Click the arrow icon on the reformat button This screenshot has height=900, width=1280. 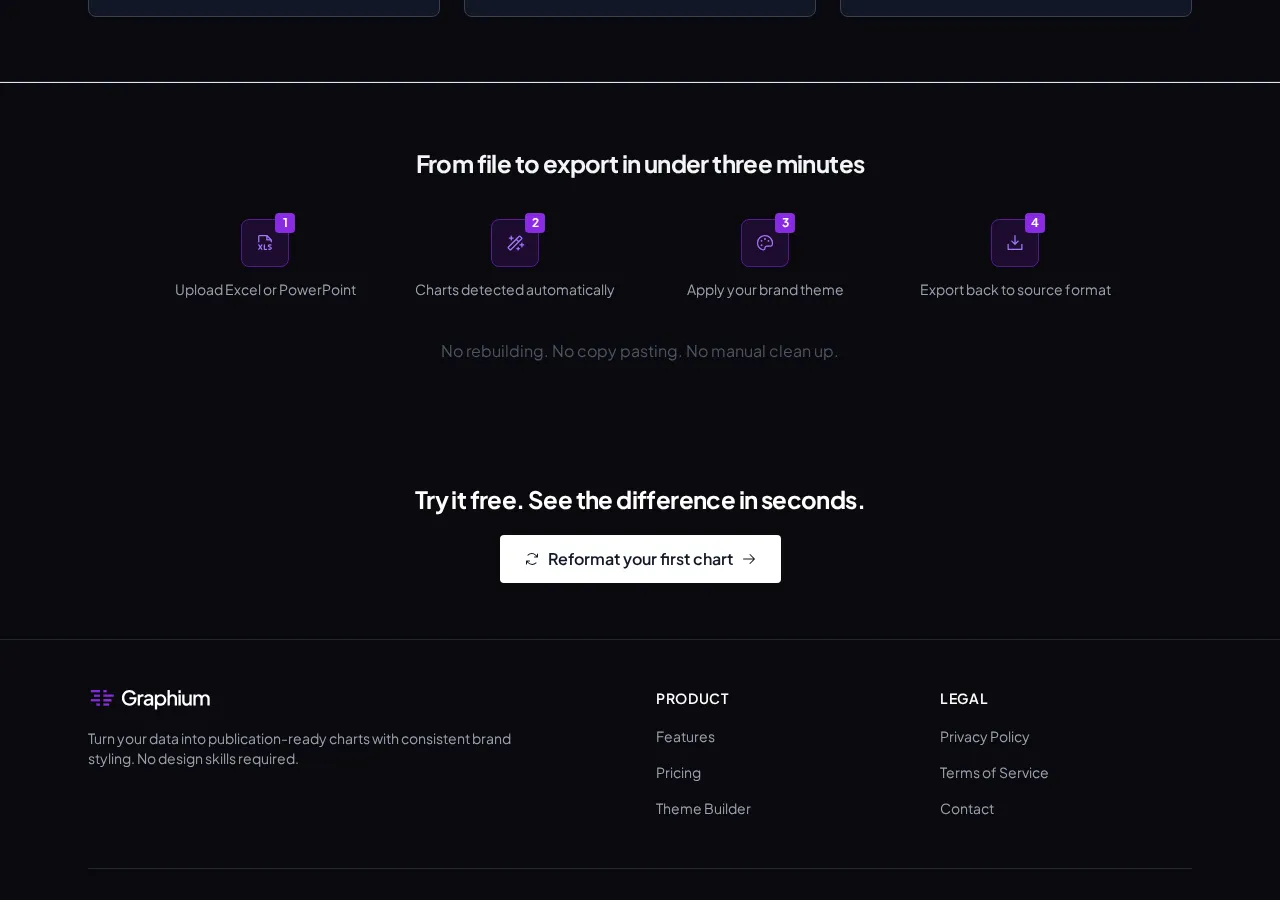pyautogui.click(x=749, y=559)
